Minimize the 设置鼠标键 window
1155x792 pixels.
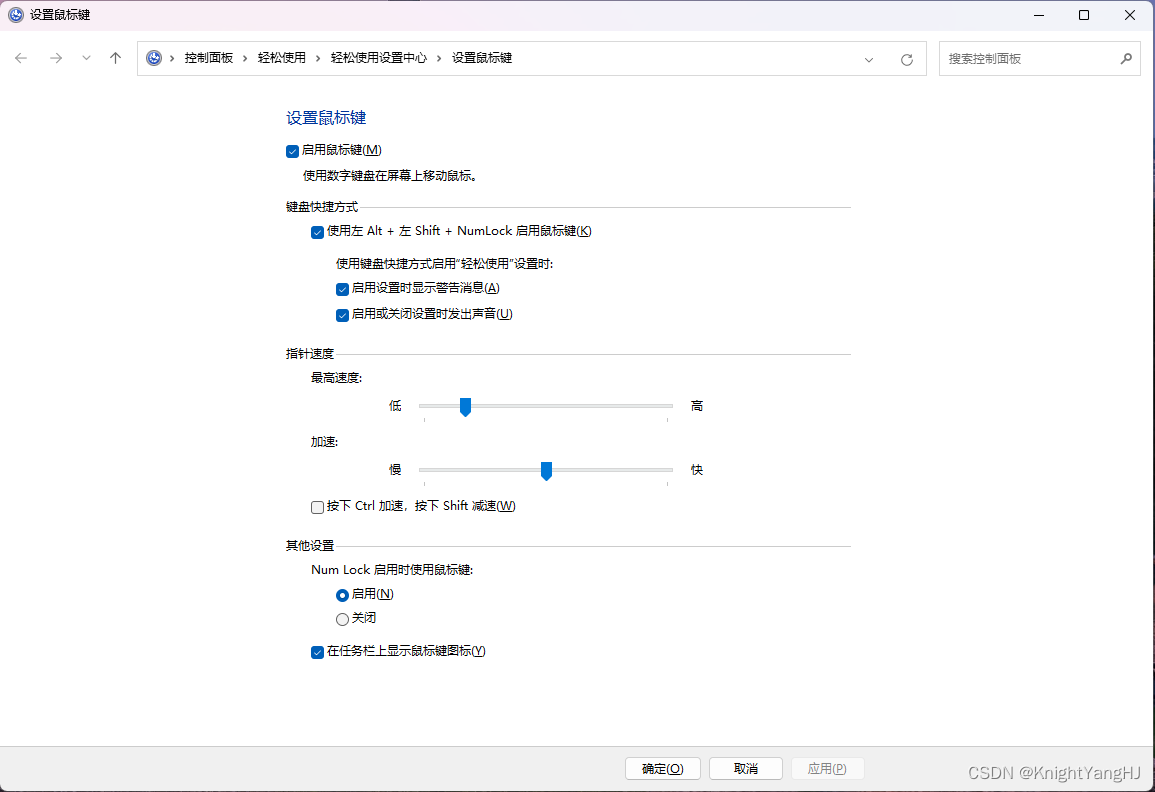[1039, 15]
